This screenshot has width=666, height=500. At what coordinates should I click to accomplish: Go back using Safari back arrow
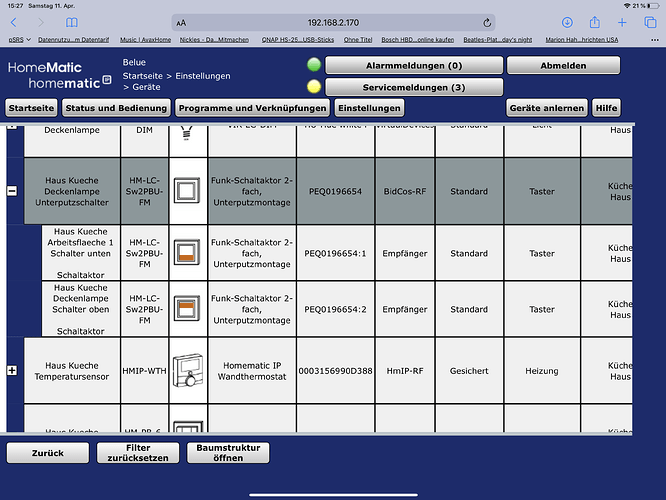(14, 22)
